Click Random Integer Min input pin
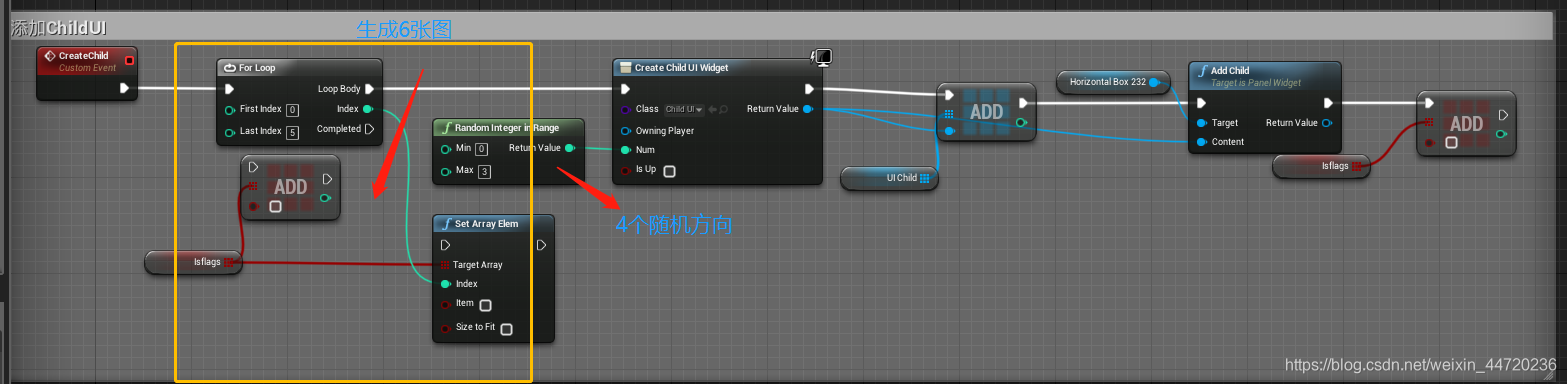Image resolution: width=1567 pixels, height=384 pixels. 446,148
